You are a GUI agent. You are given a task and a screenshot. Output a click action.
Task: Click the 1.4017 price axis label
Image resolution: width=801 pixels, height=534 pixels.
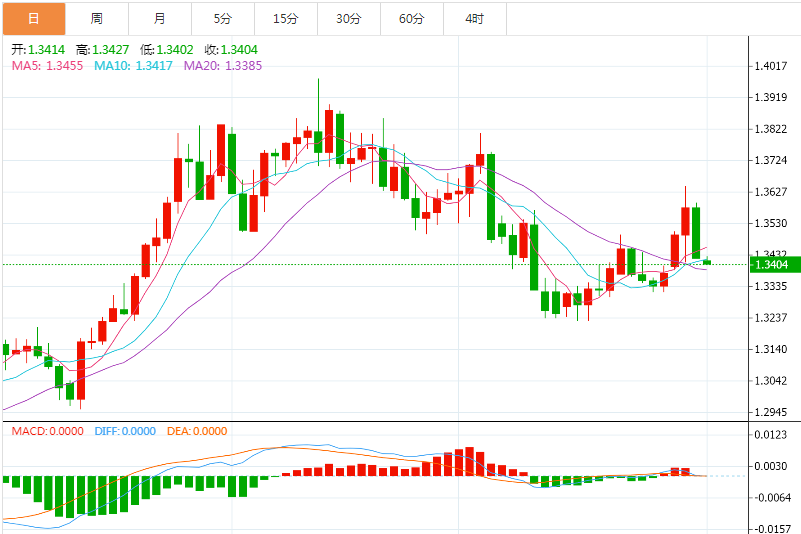tap(771, 66)
